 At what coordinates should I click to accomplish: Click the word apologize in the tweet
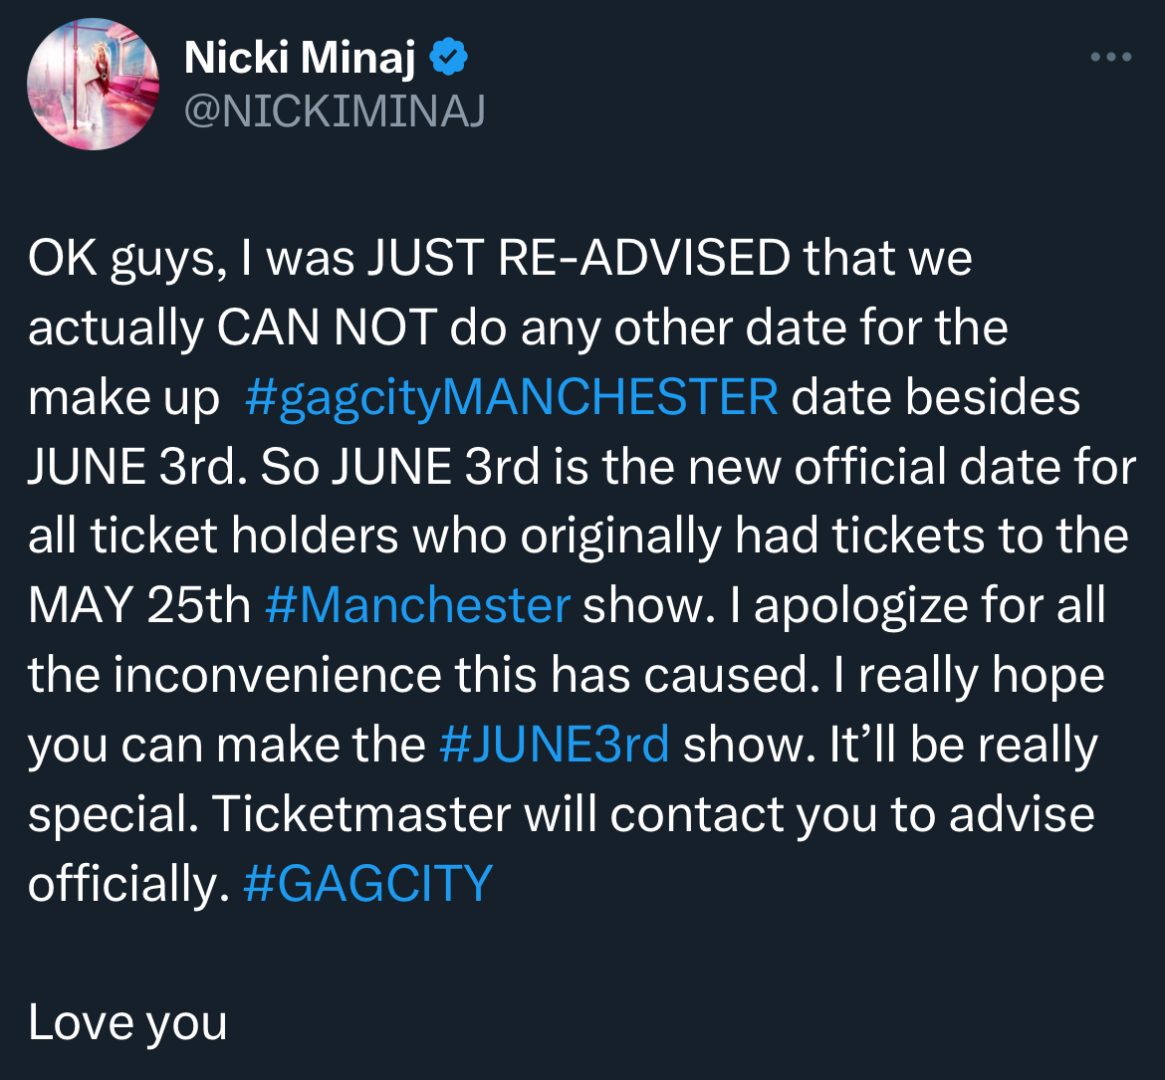click(861, 606)
